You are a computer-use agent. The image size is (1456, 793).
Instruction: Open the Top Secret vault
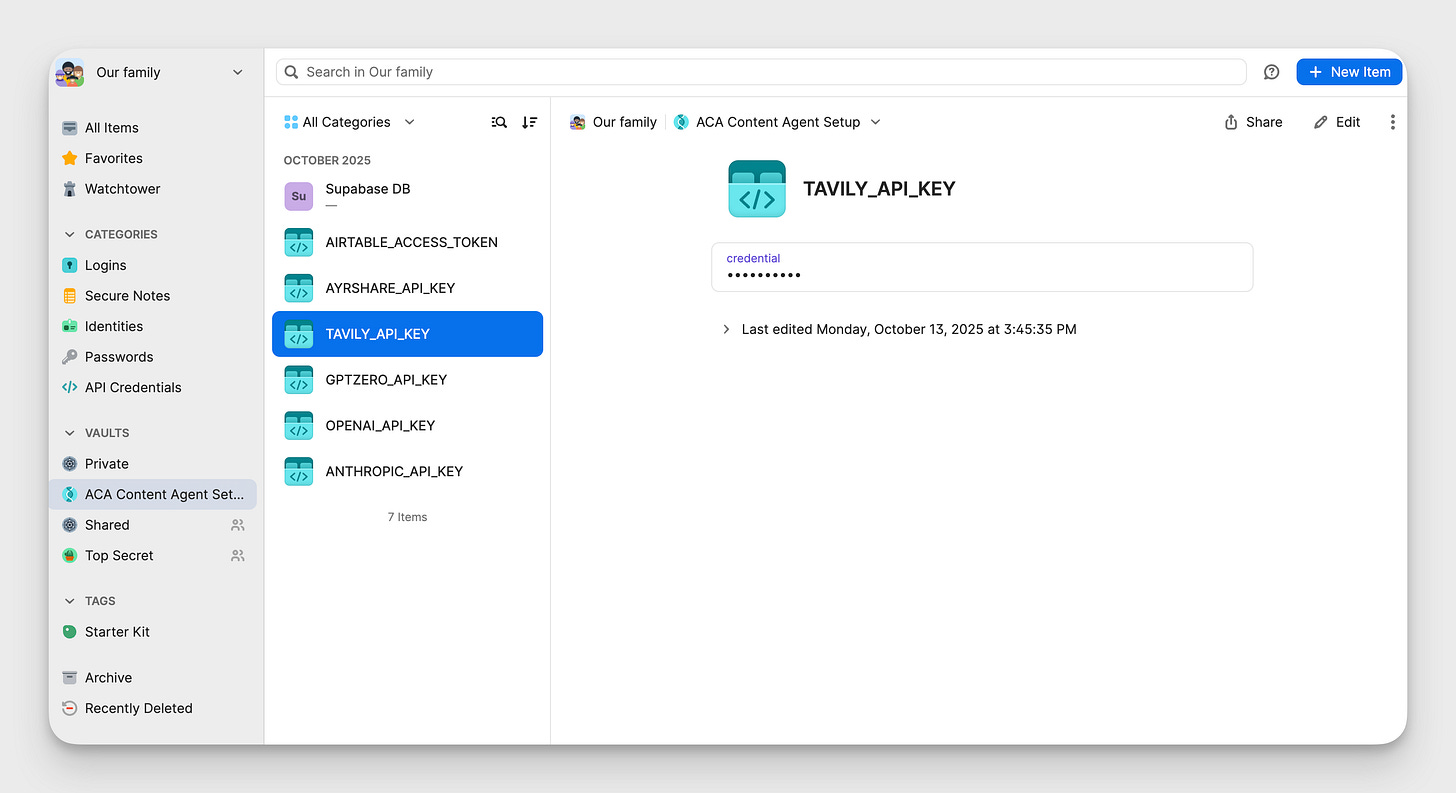tap(152, 555)
